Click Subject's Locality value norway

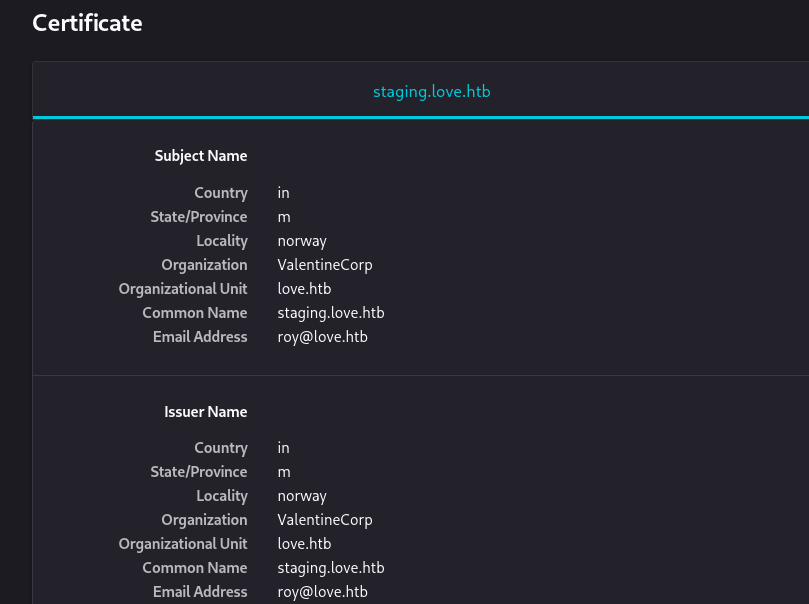pos(302,241)
